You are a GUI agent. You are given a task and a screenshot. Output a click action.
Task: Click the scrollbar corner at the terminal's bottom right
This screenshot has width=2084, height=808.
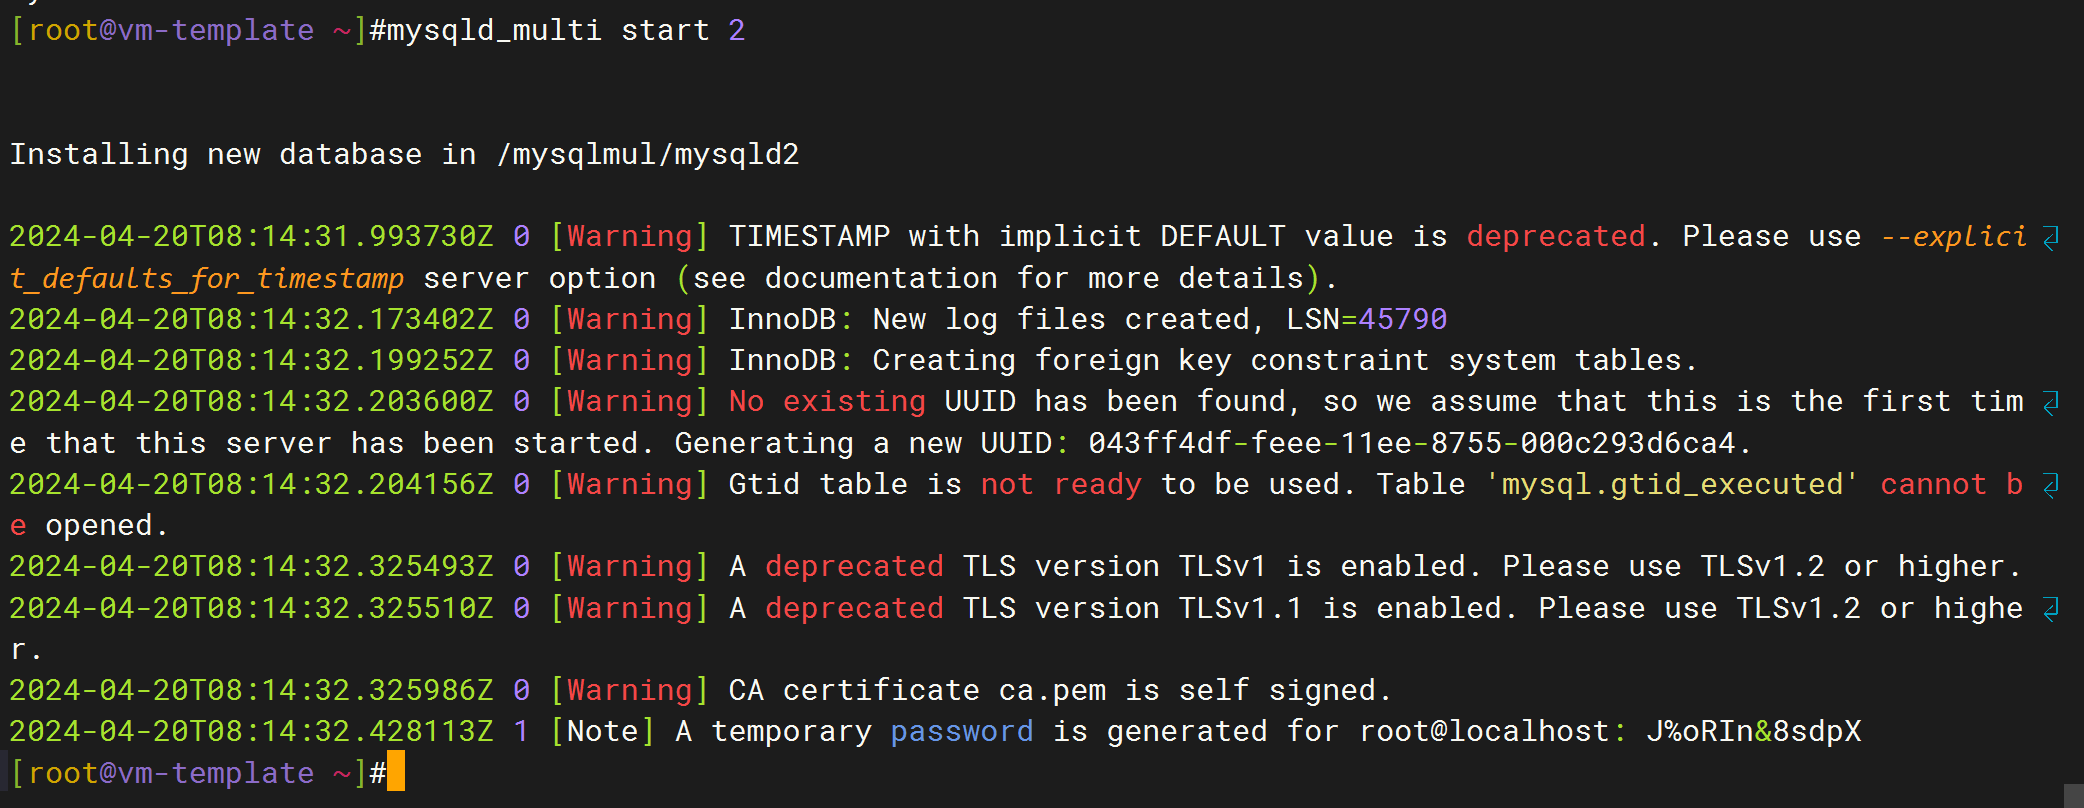click(x=2074, y=796)
